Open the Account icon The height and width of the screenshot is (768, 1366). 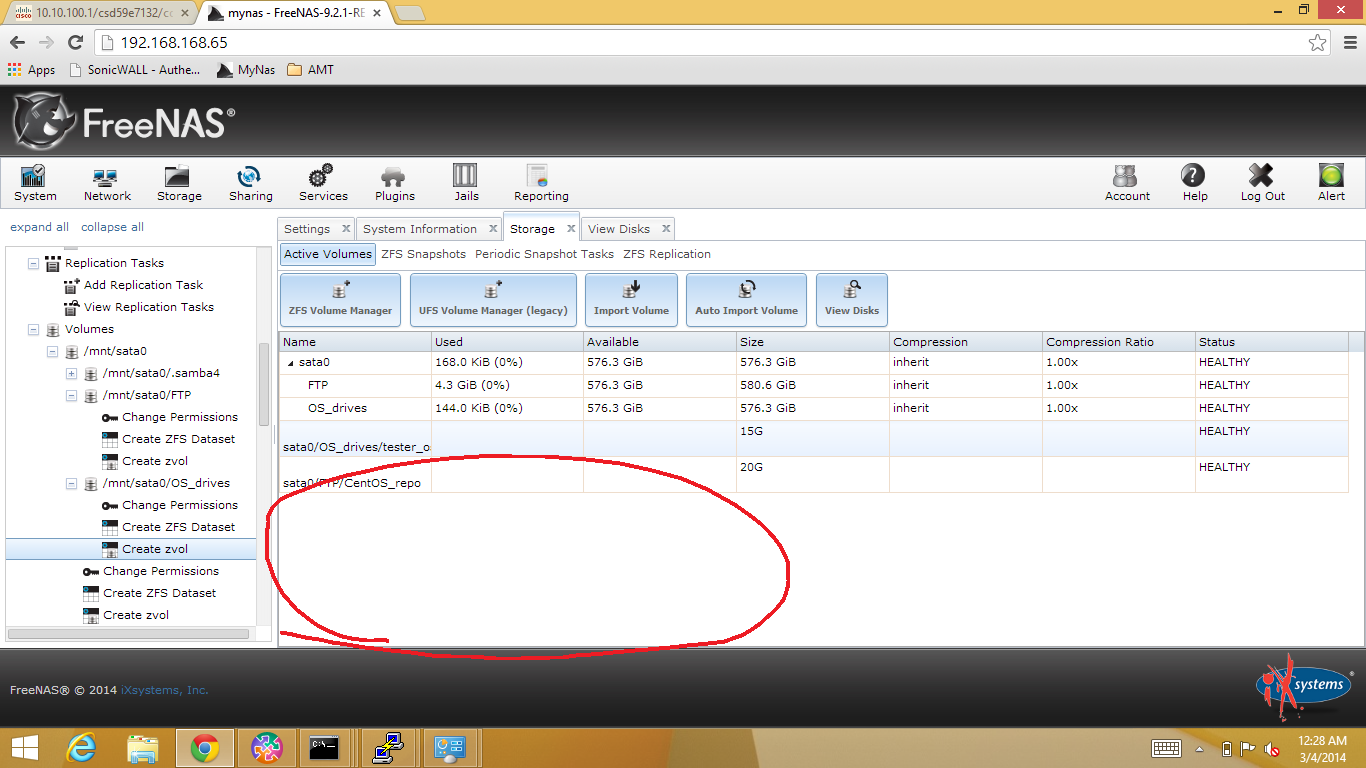pos(1127,184)
